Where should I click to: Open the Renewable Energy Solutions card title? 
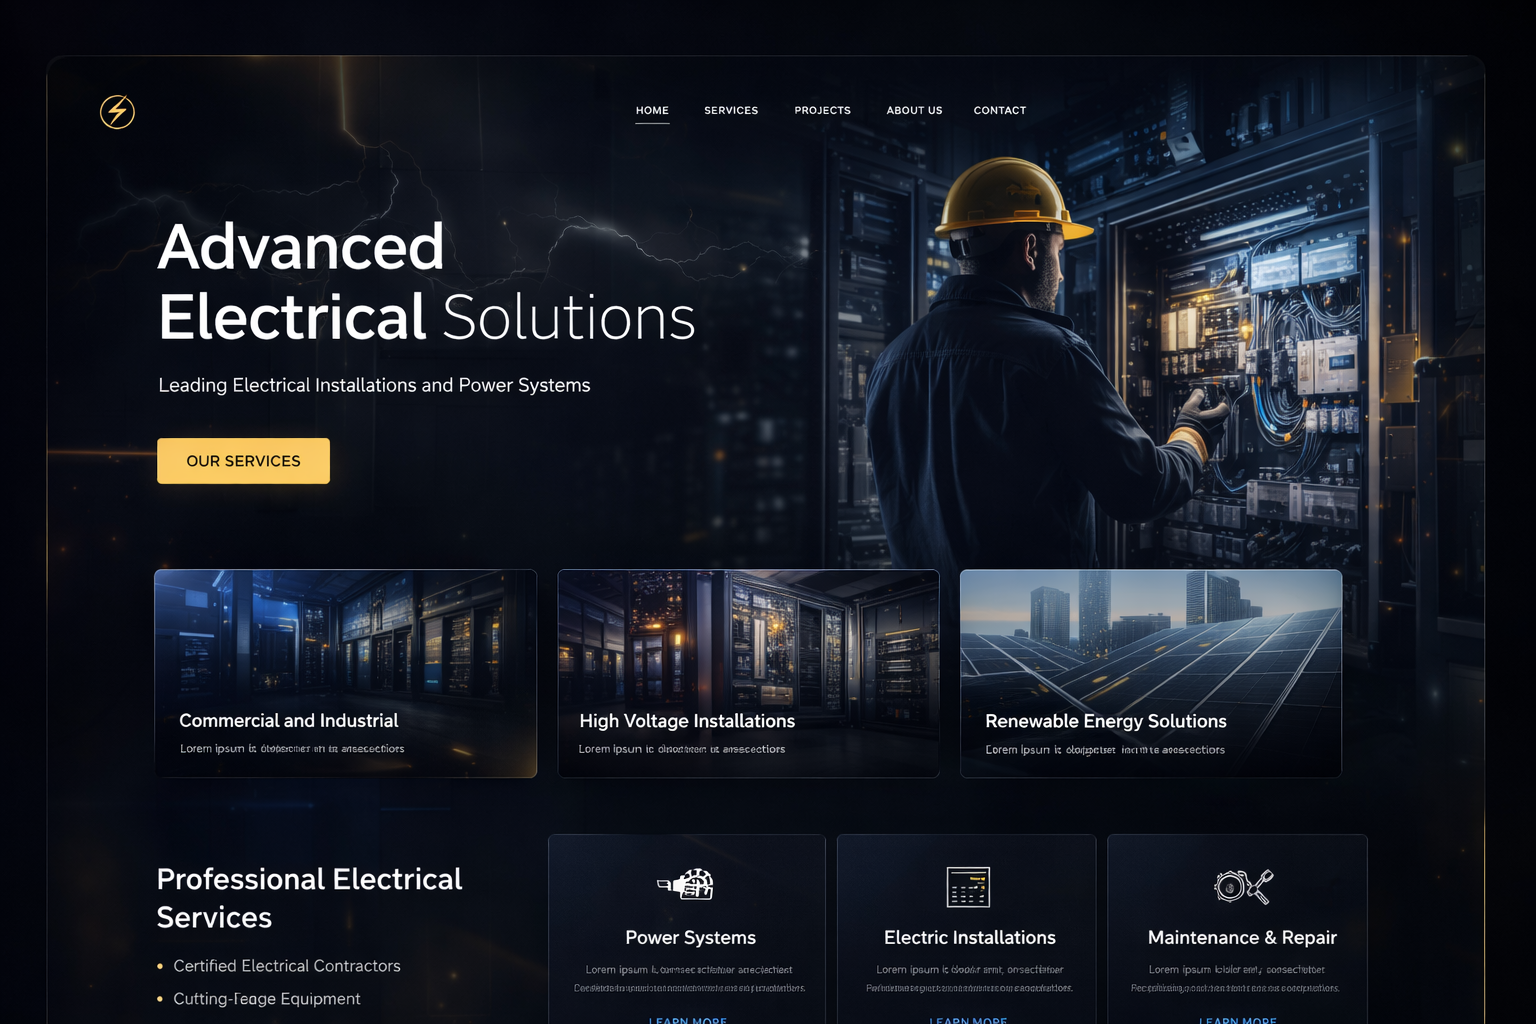click(x=1105, y=721)
